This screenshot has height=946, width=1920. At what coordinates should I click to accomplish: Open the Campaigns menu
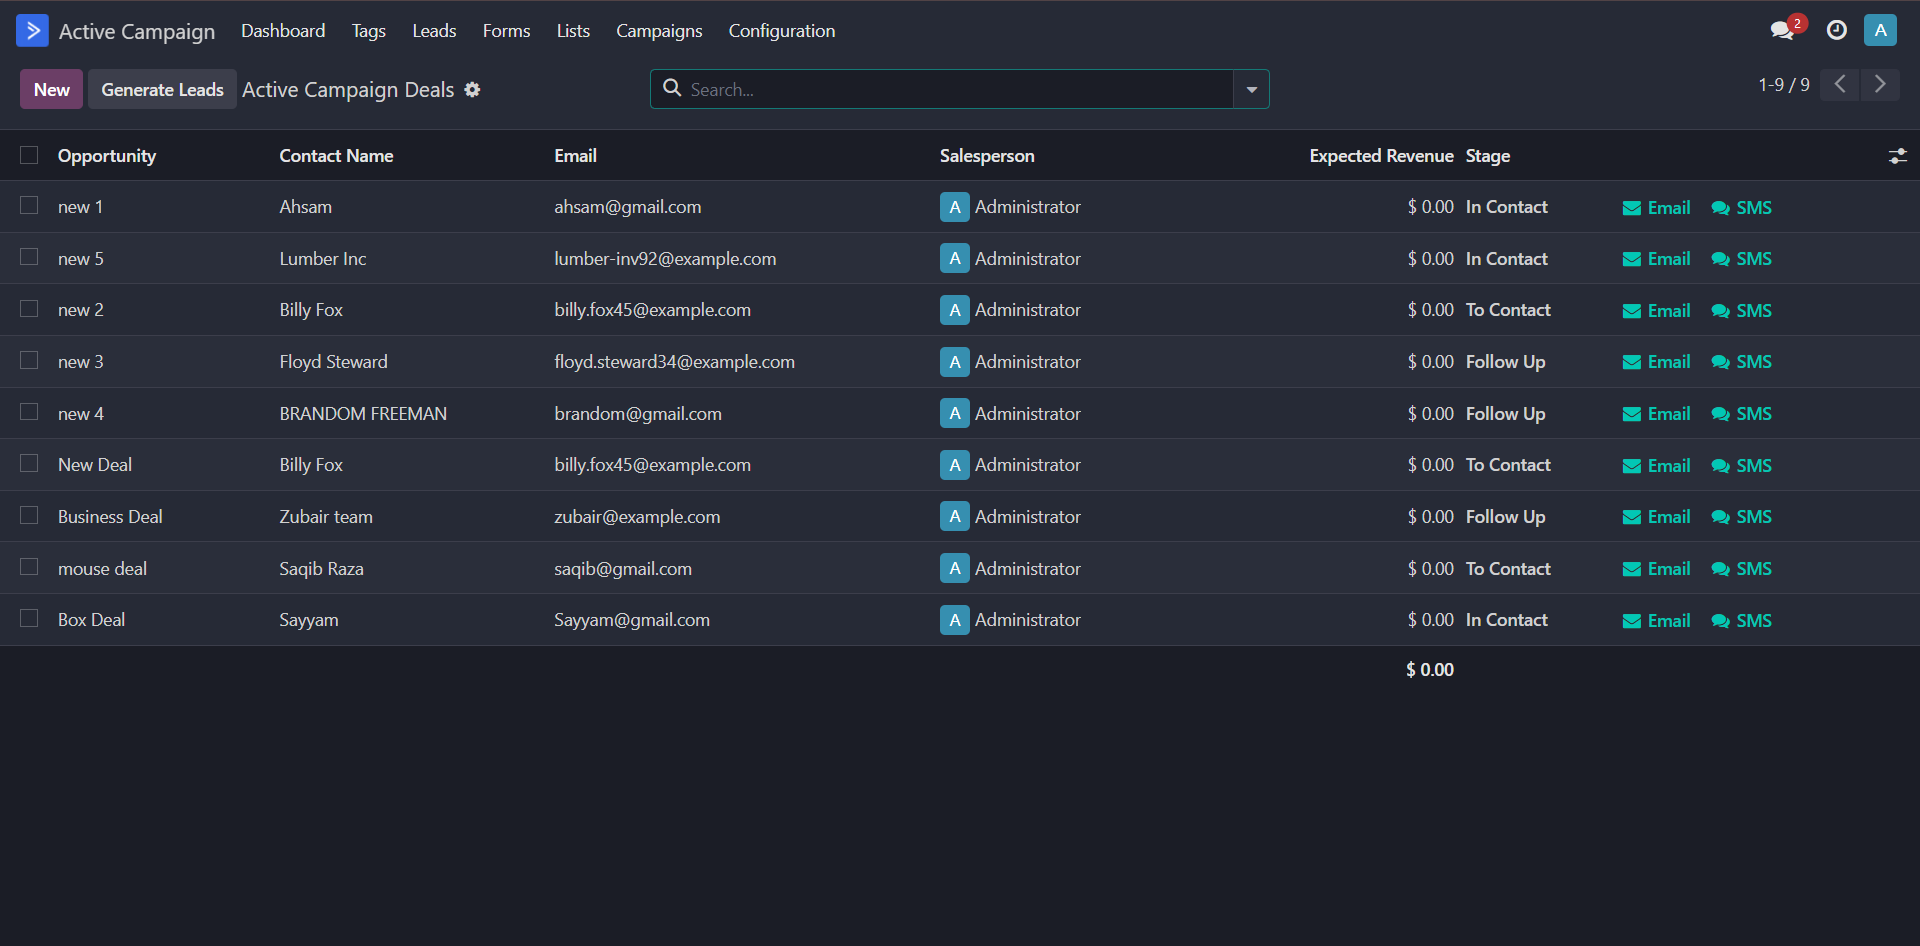point(659,31)
